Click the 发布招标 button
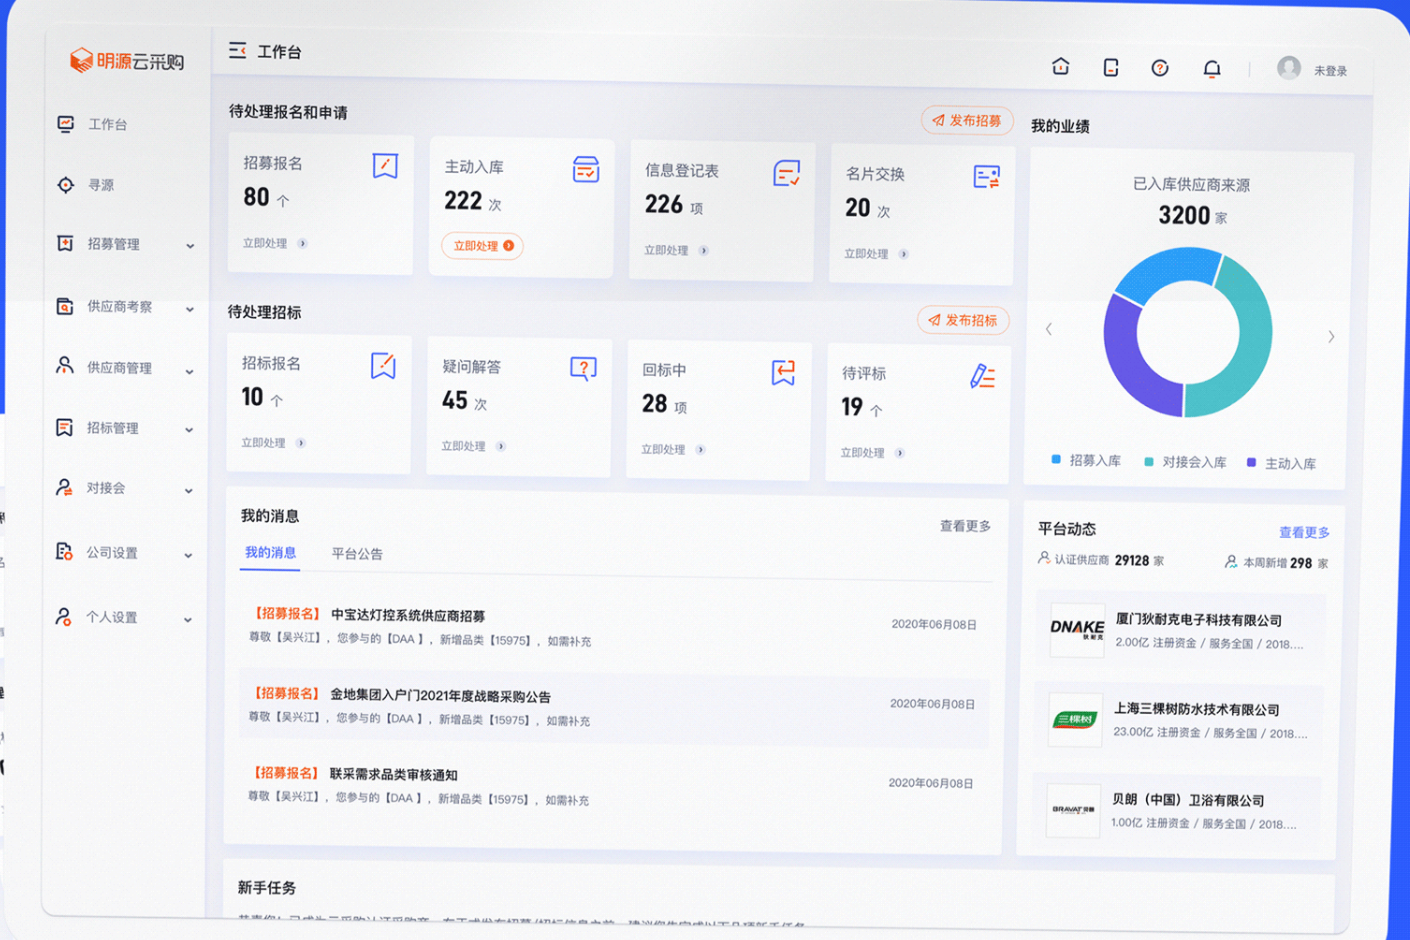This screenshot has height=940, width=1410. click(x=963, y=320)
